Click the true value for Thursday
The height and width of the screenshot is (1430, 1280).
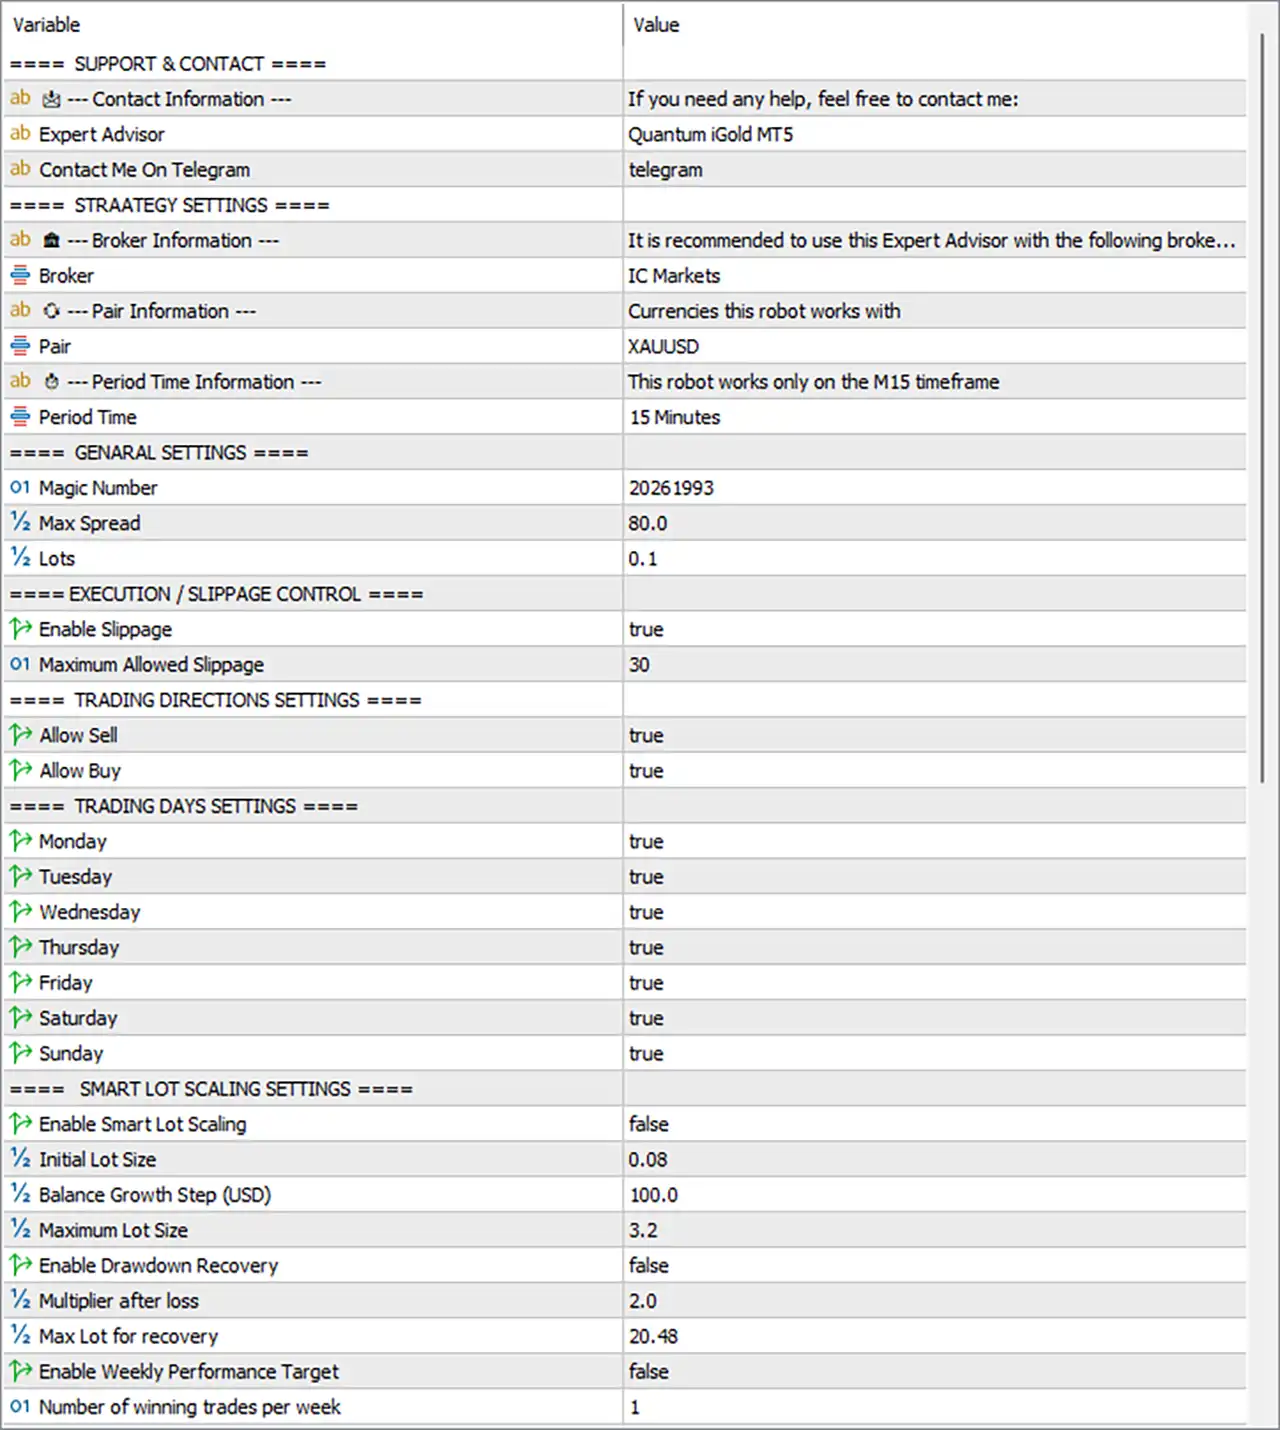click(646, 948)
